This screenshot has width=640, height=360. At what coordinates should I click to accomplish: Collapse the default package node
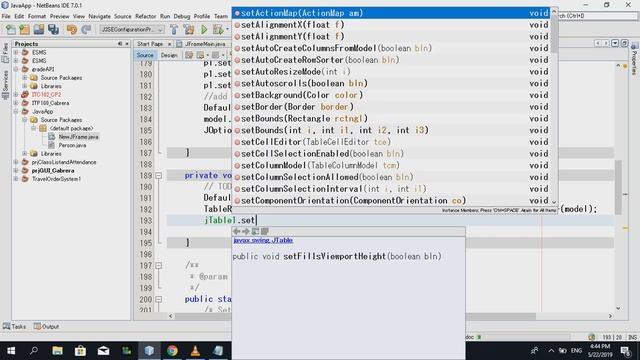pos(33,128)
